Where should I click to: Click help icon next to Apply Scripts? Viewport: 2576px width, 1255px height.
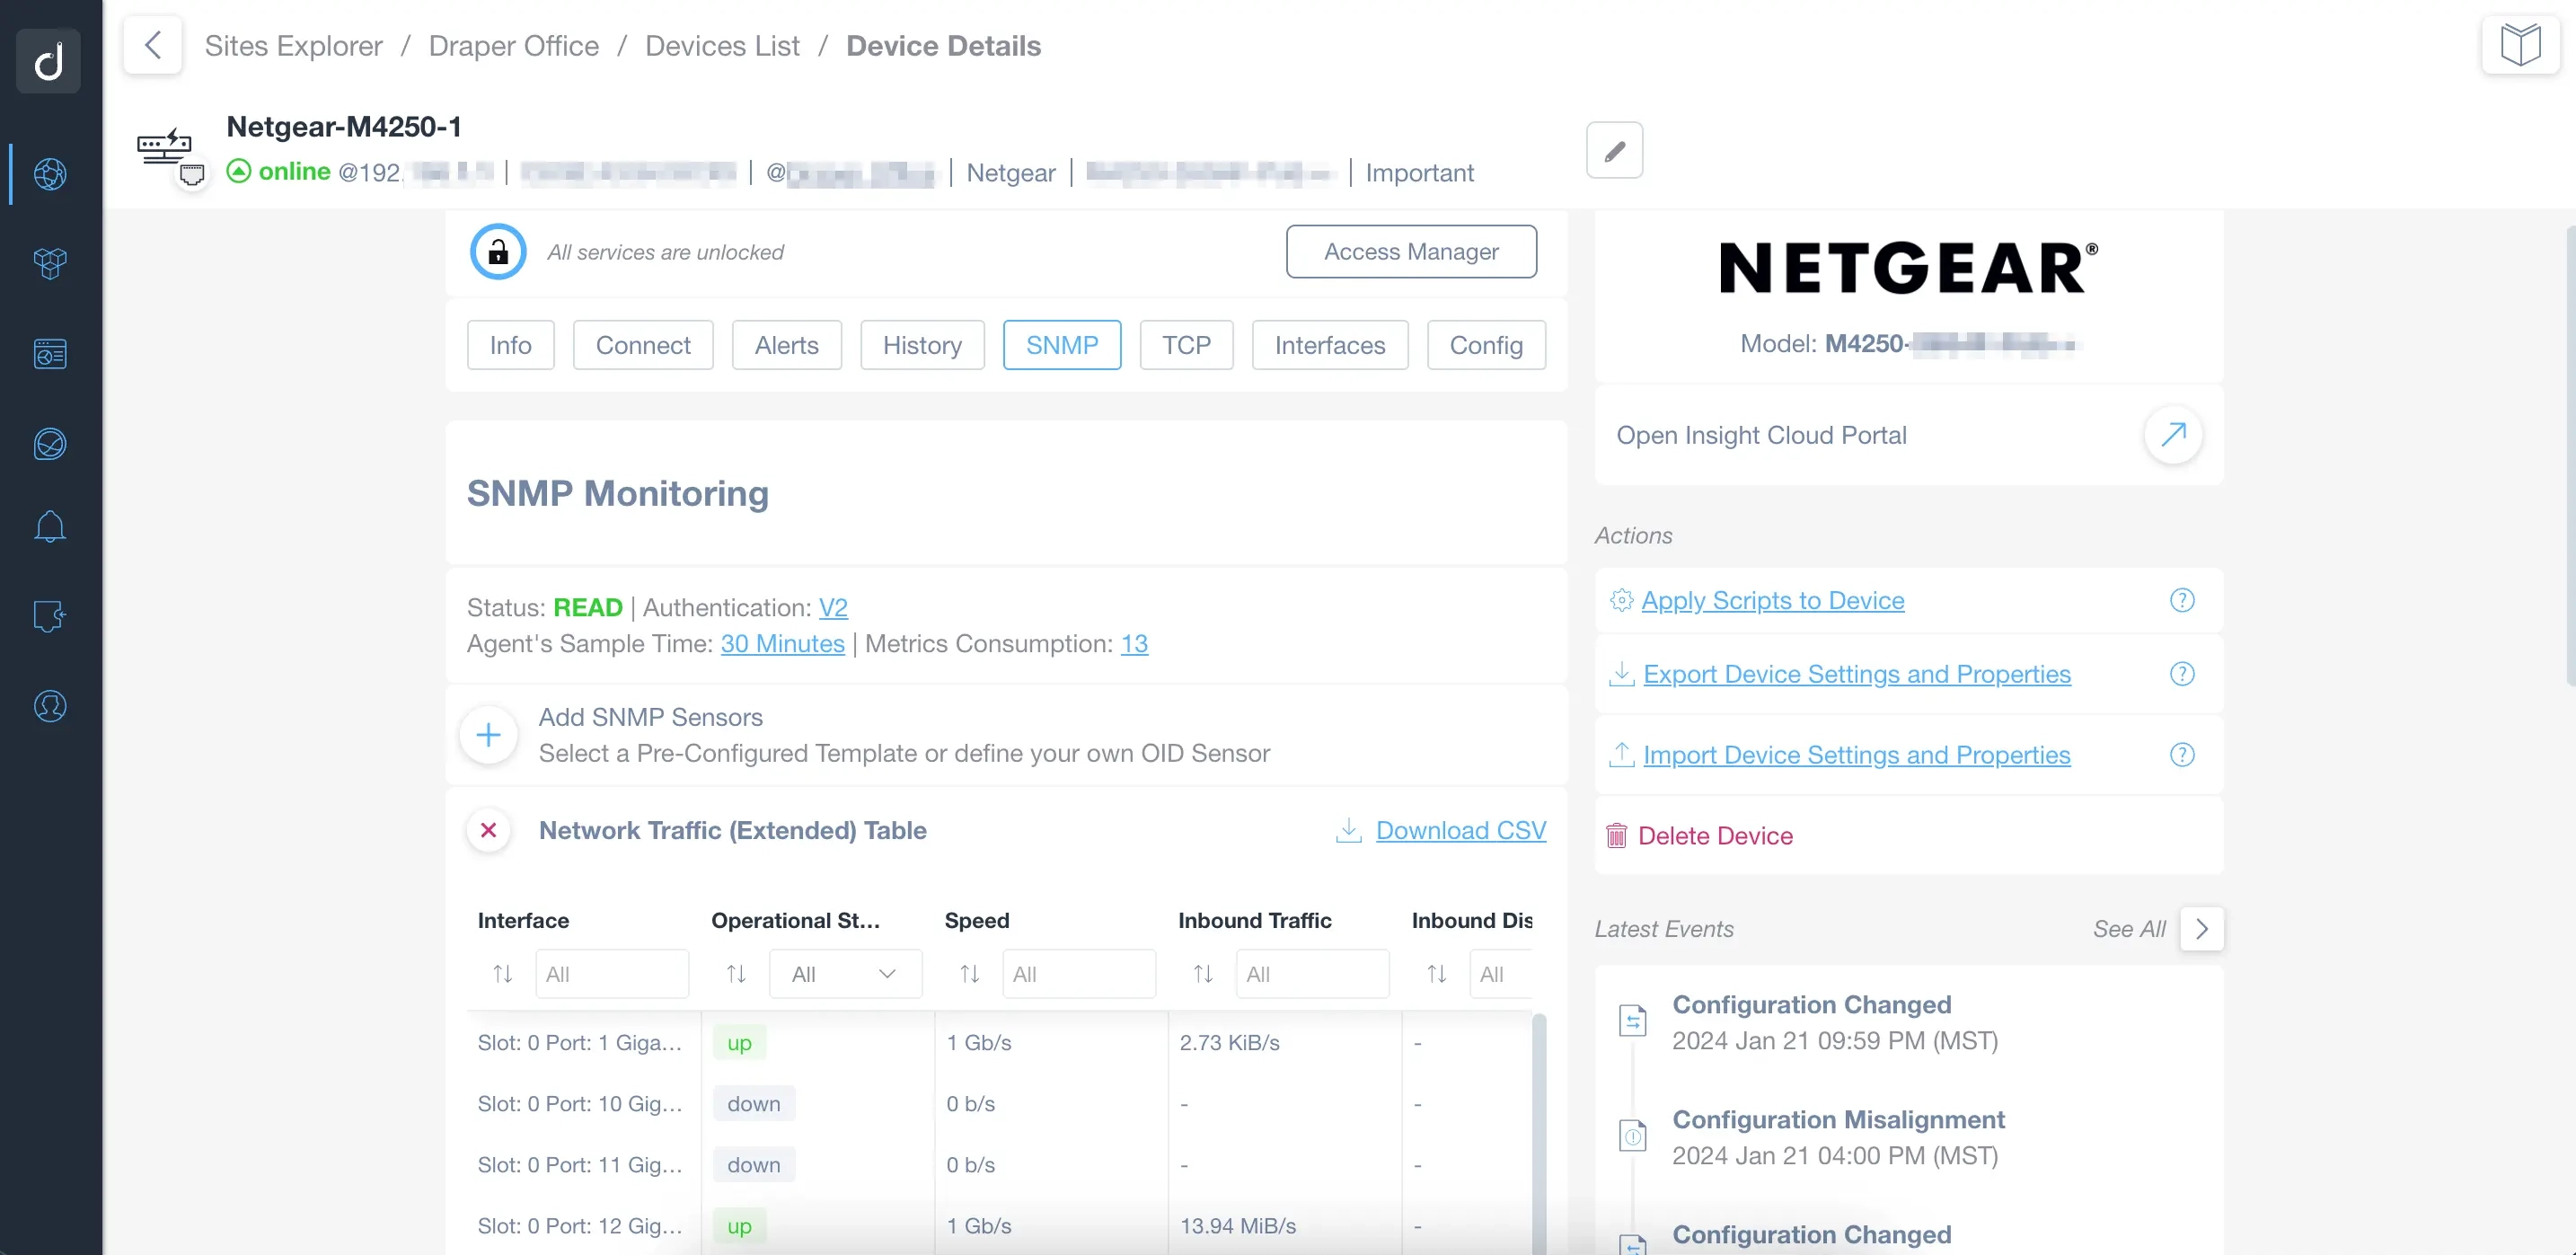tap(2182, 600)
